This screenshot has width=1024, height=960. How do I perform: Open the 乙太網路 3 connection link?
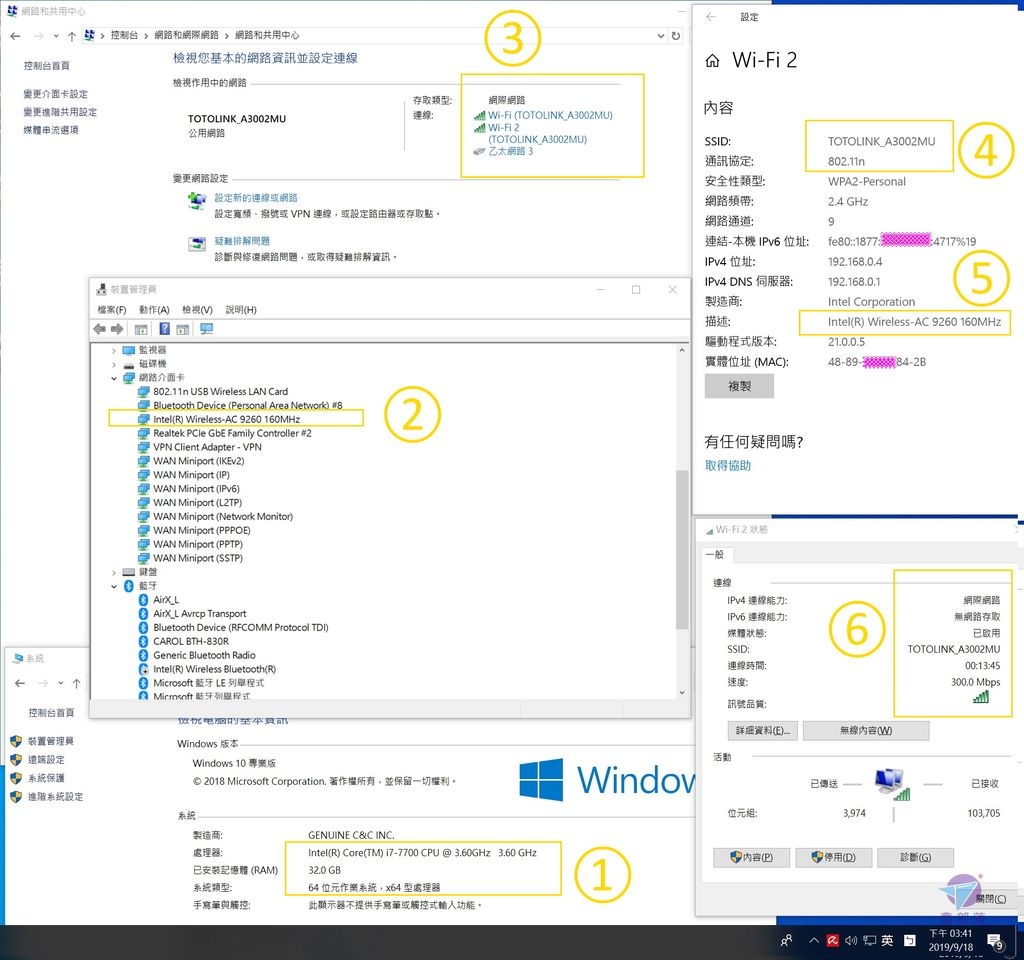511,152
